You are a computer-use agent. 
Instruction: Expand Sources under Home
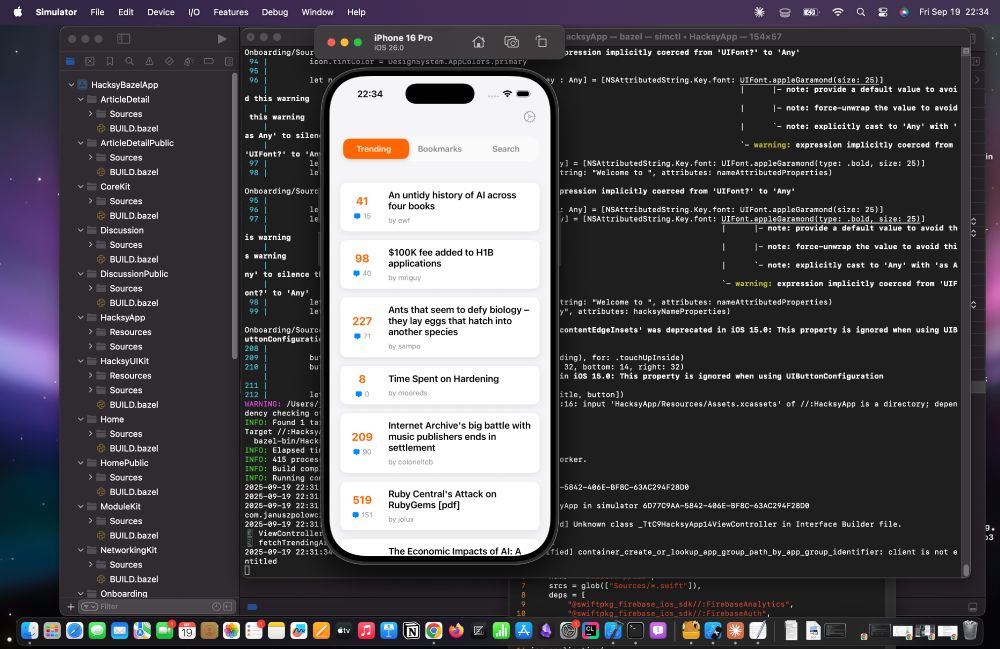click(x=90, y=434)
